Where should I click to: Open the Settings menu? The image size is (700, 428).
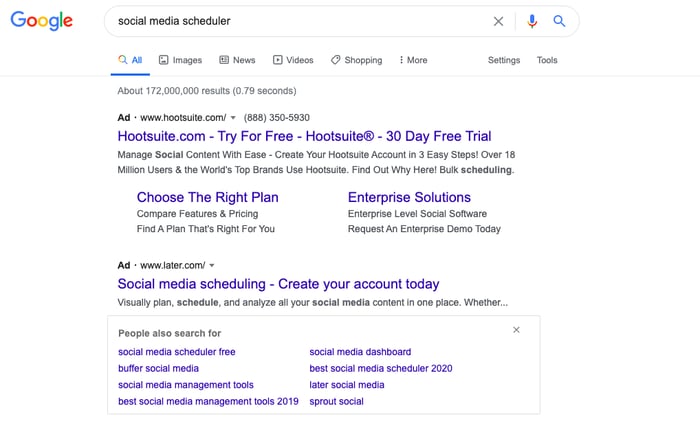click(x=504, y=60)
